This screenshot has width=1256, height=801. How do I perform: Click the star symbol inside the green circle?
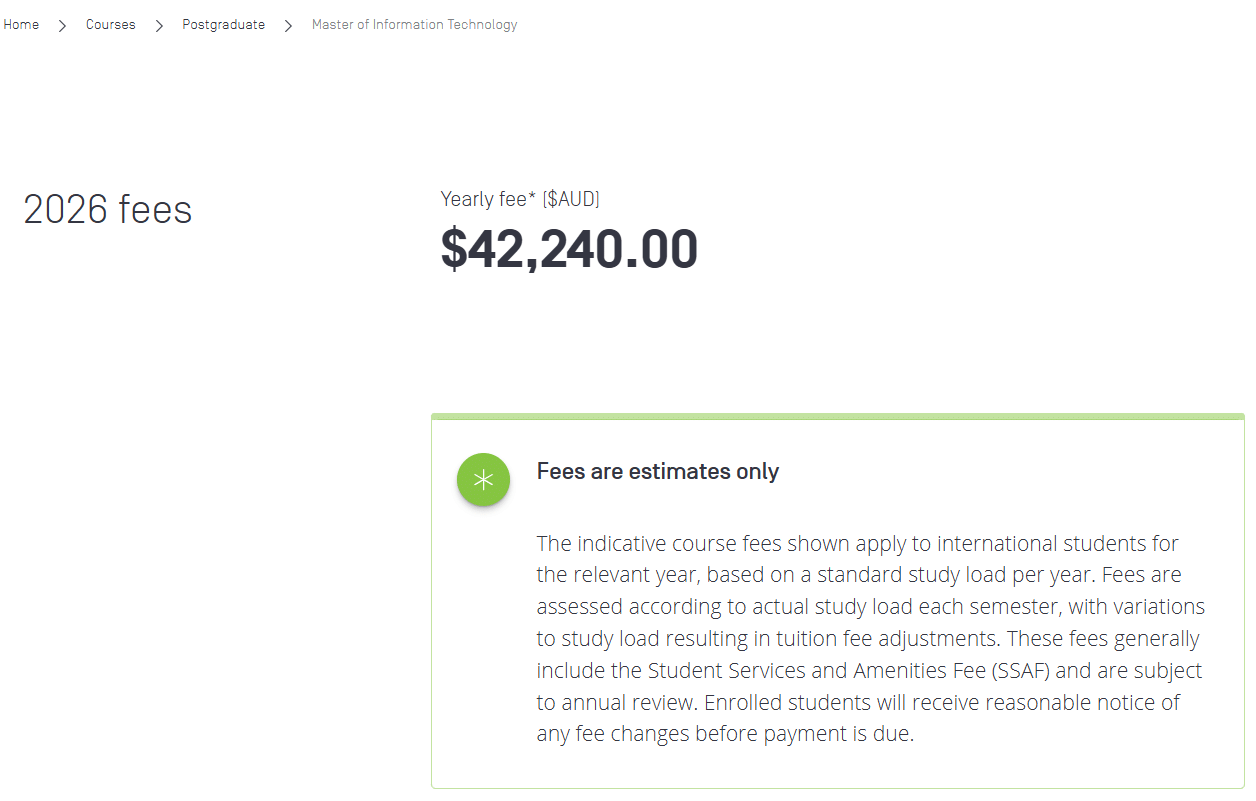pyautogui.click(x=483, y=479)
